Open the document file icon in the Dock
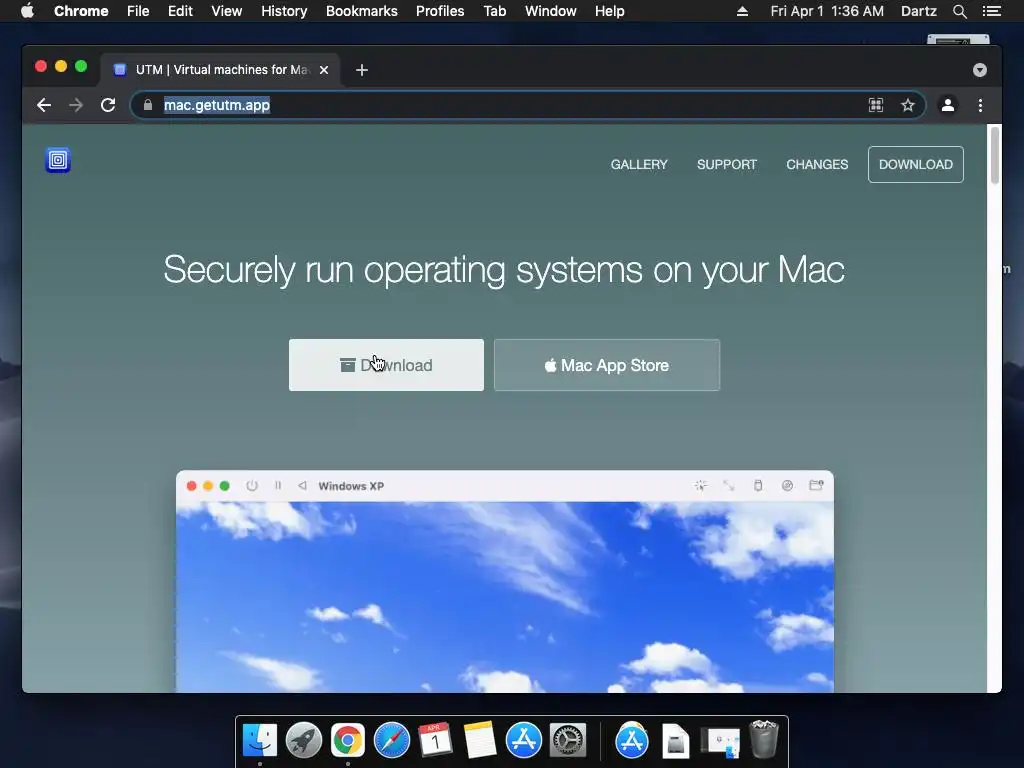The image size is (1024, 768). click(x=676, y=741)
